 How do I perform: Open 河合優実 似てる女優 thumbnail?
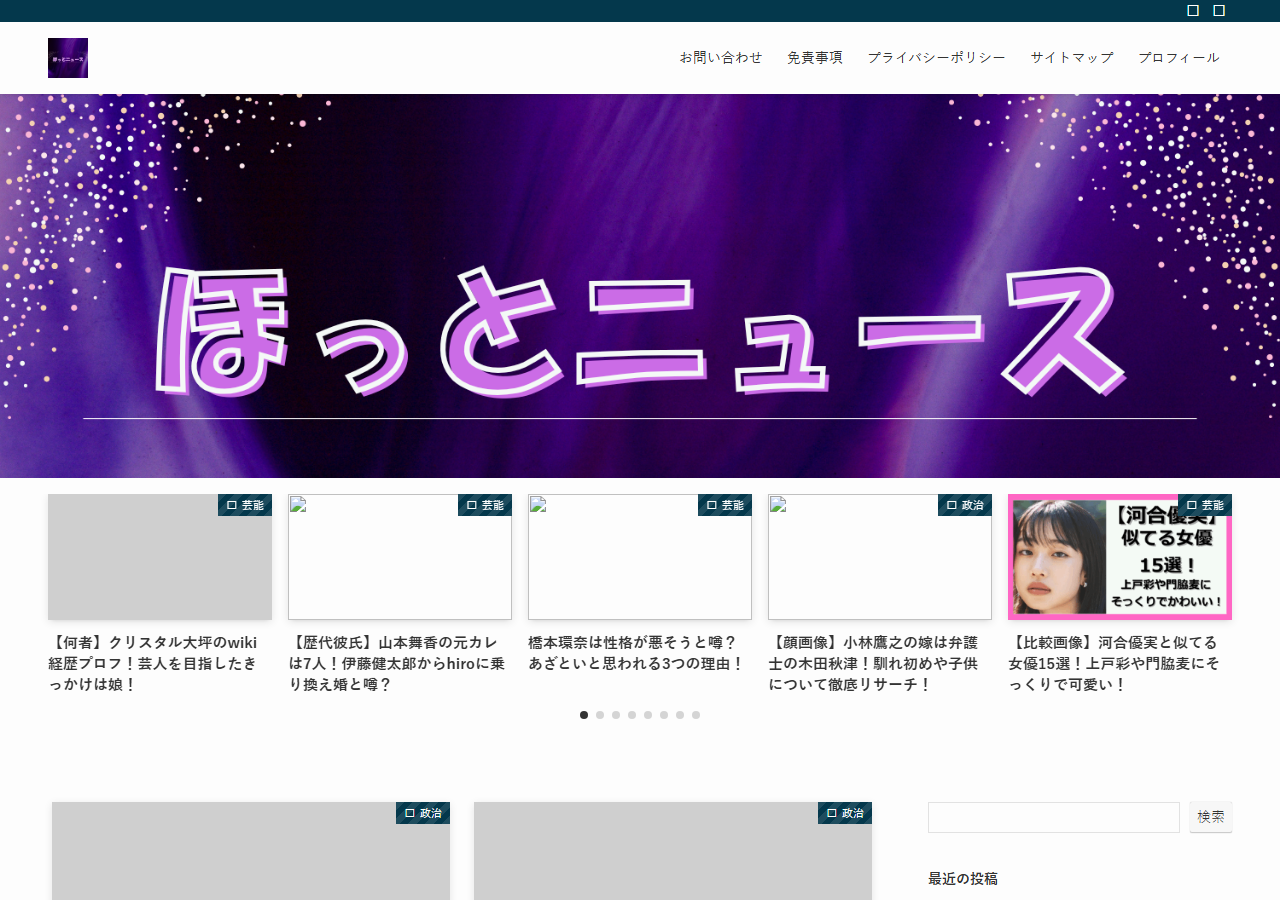[1120, 557]
